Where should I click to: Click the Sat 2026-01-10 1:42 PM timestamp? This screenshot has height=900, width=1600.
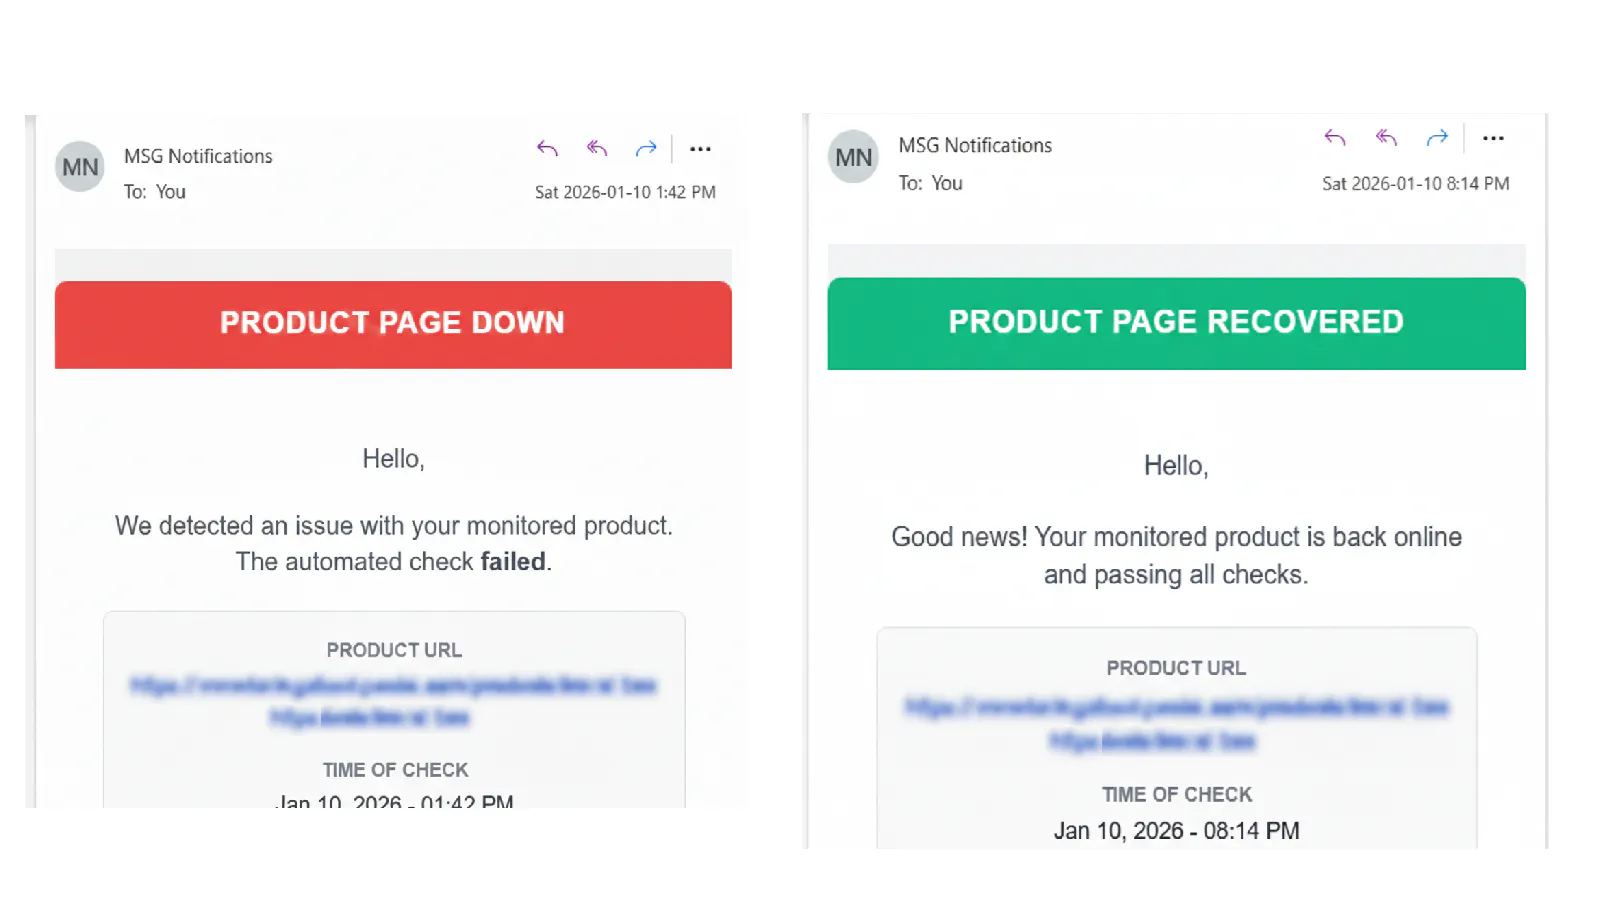625,192
